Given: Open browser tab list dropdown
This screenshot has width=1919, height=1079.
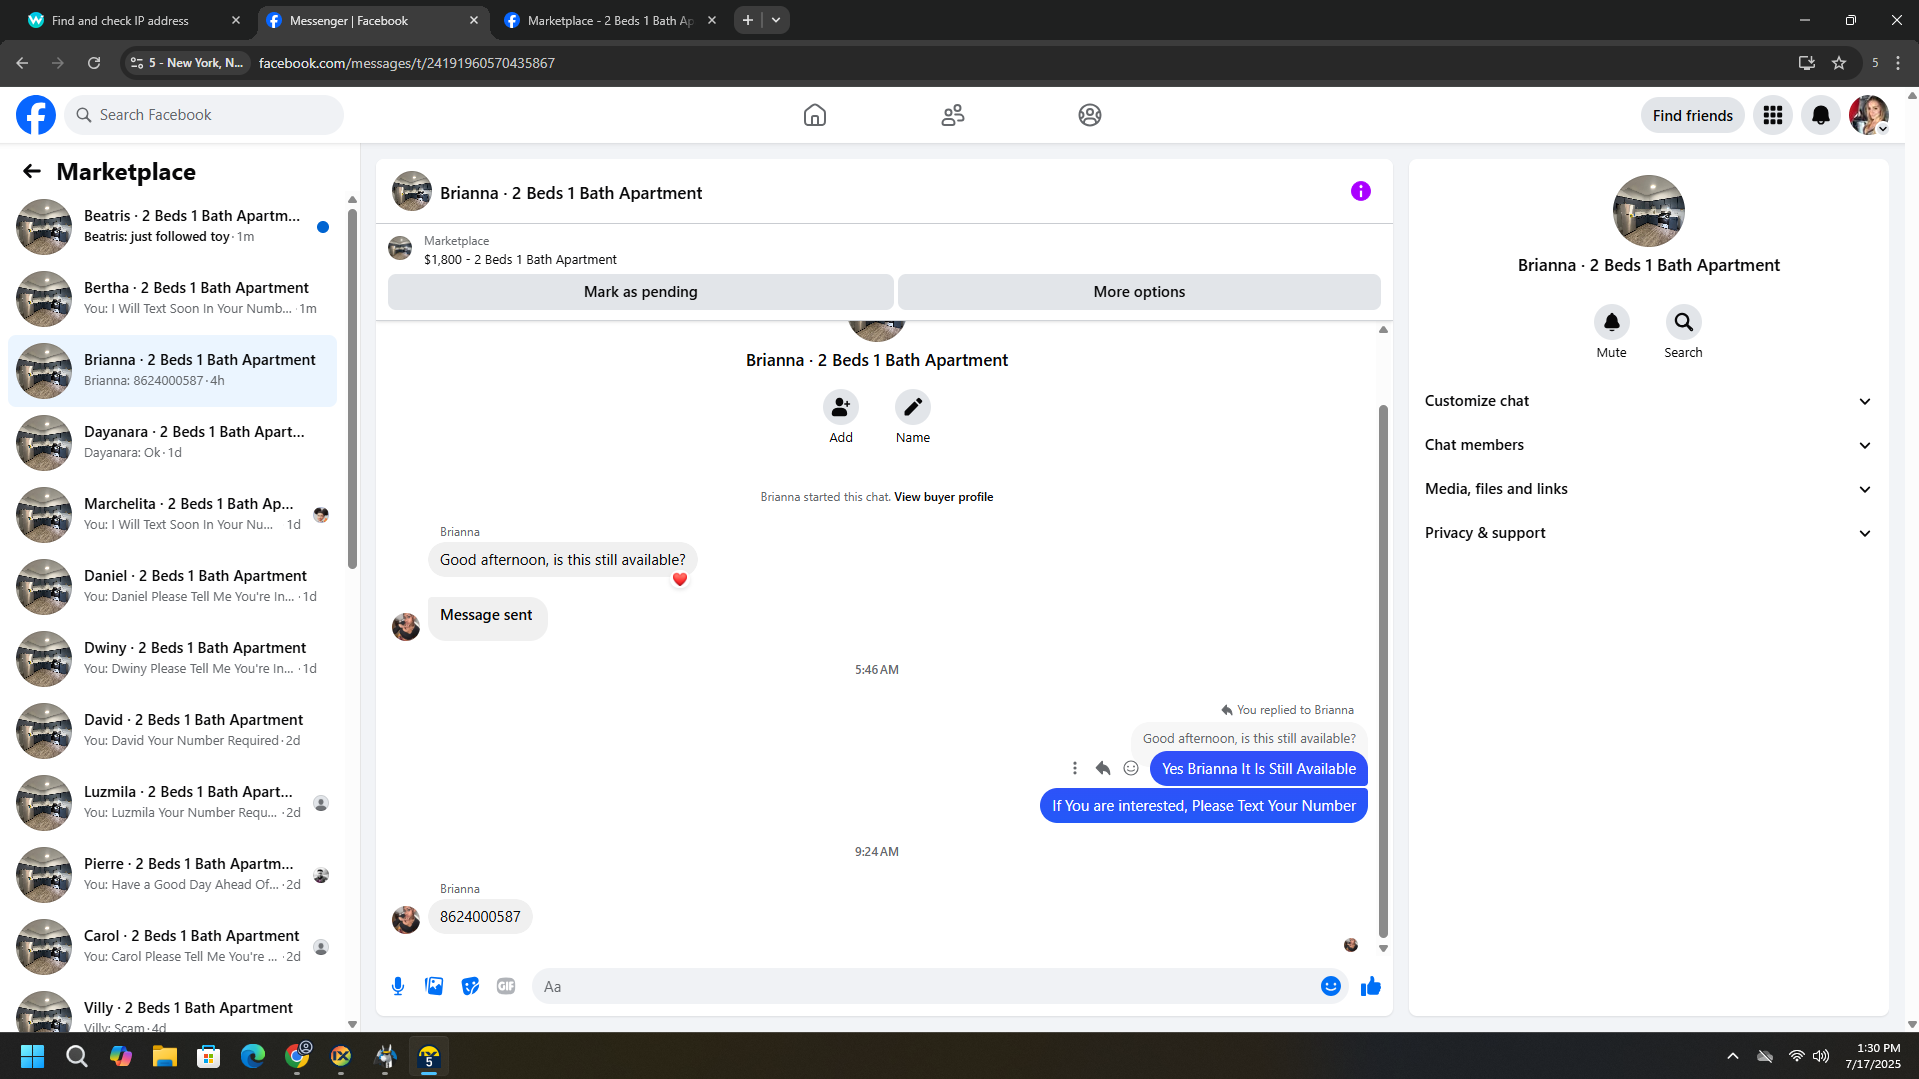Looking at the screenshot, I should click(x=776, y=20).
